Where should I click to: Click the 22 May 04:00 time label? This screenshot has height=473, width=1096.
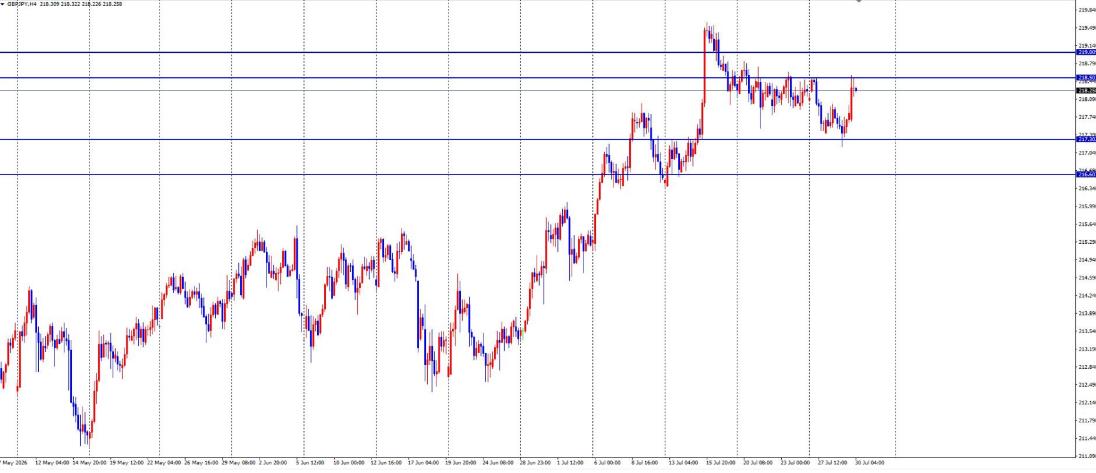click(x=164, y=463)
